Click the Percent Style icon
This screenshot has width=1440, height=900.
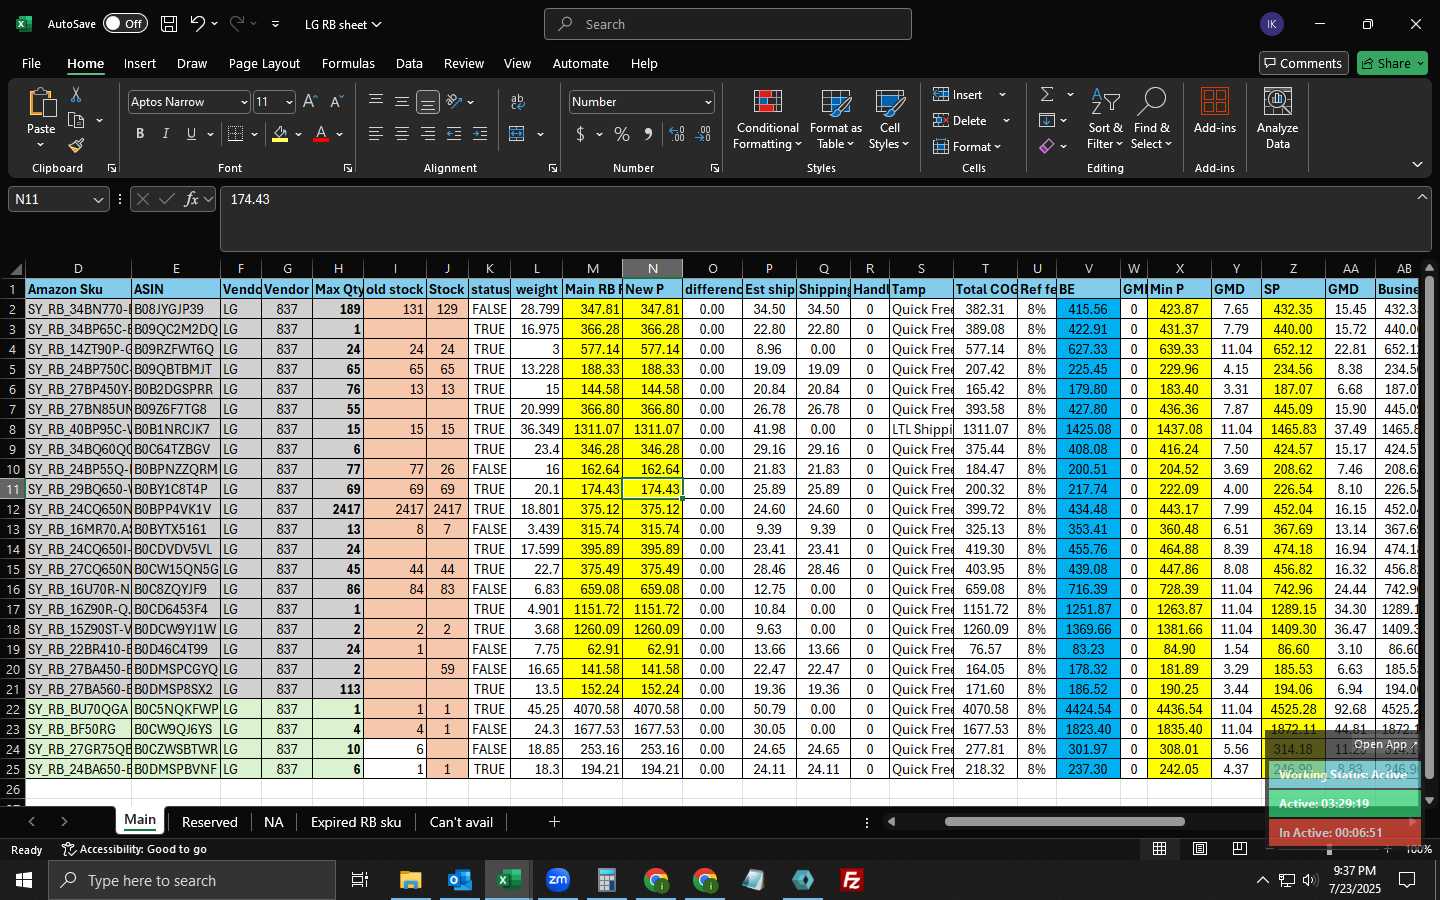pyautogui.click(x=622, y=134)
